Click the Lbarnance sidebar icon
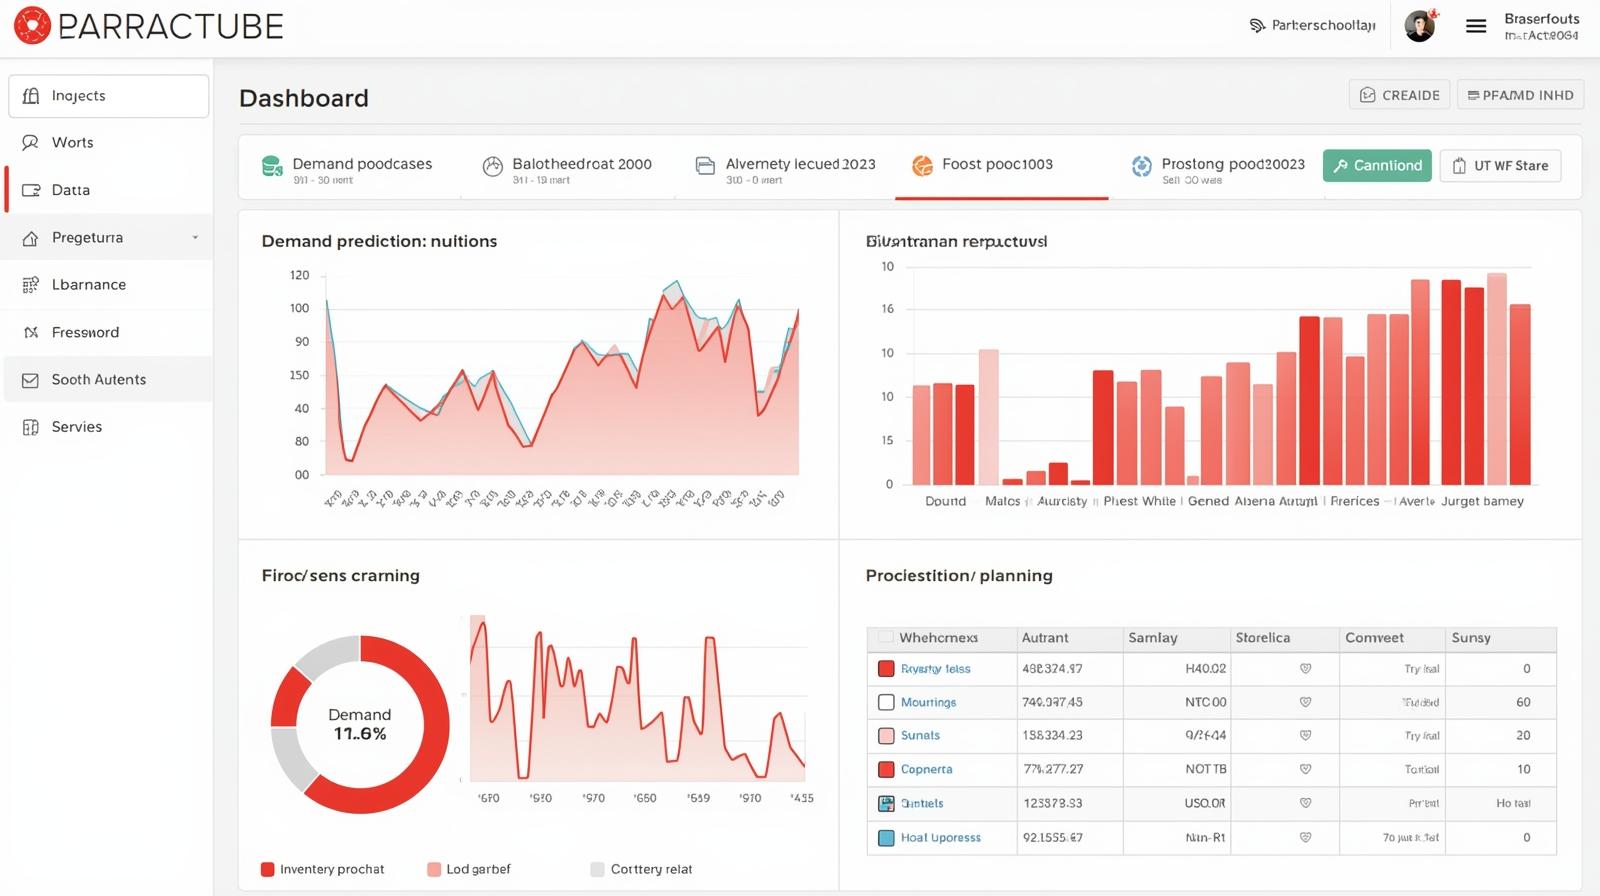Image resolution: width=1600 pixels, height=896 pixels. click(31, 285)
